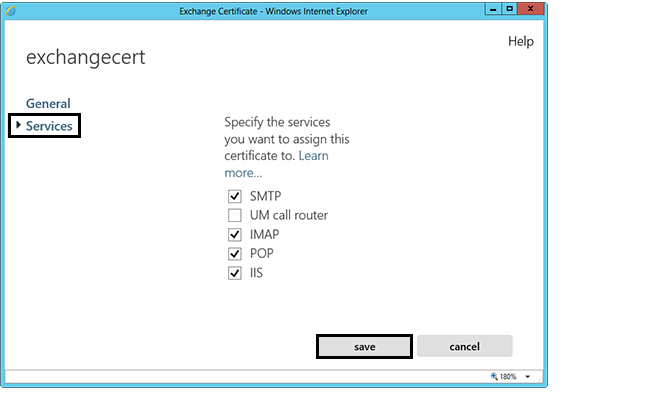Click the cancel button

[465, 346]
